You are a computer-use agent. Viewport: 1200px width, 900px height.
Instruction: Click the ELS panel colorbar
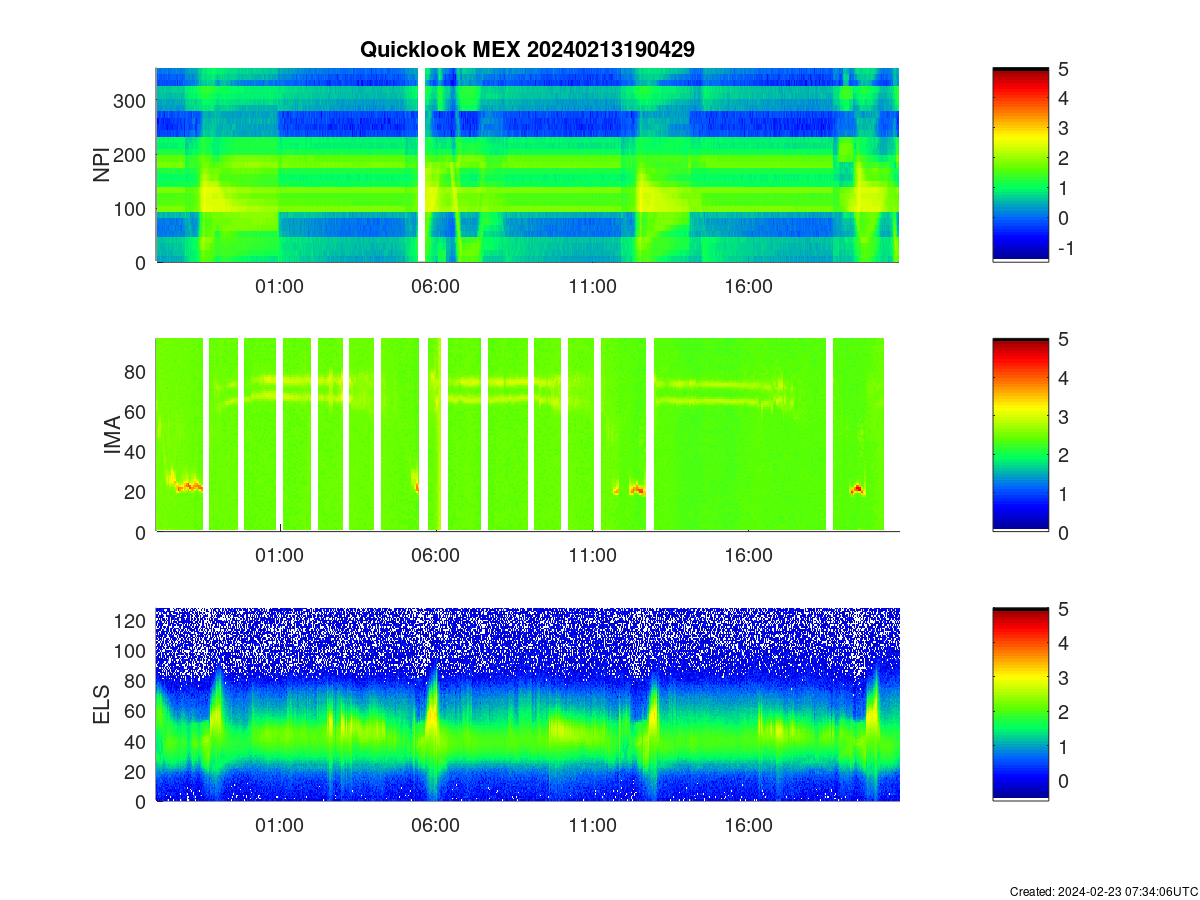click(x=1020, y=704)
